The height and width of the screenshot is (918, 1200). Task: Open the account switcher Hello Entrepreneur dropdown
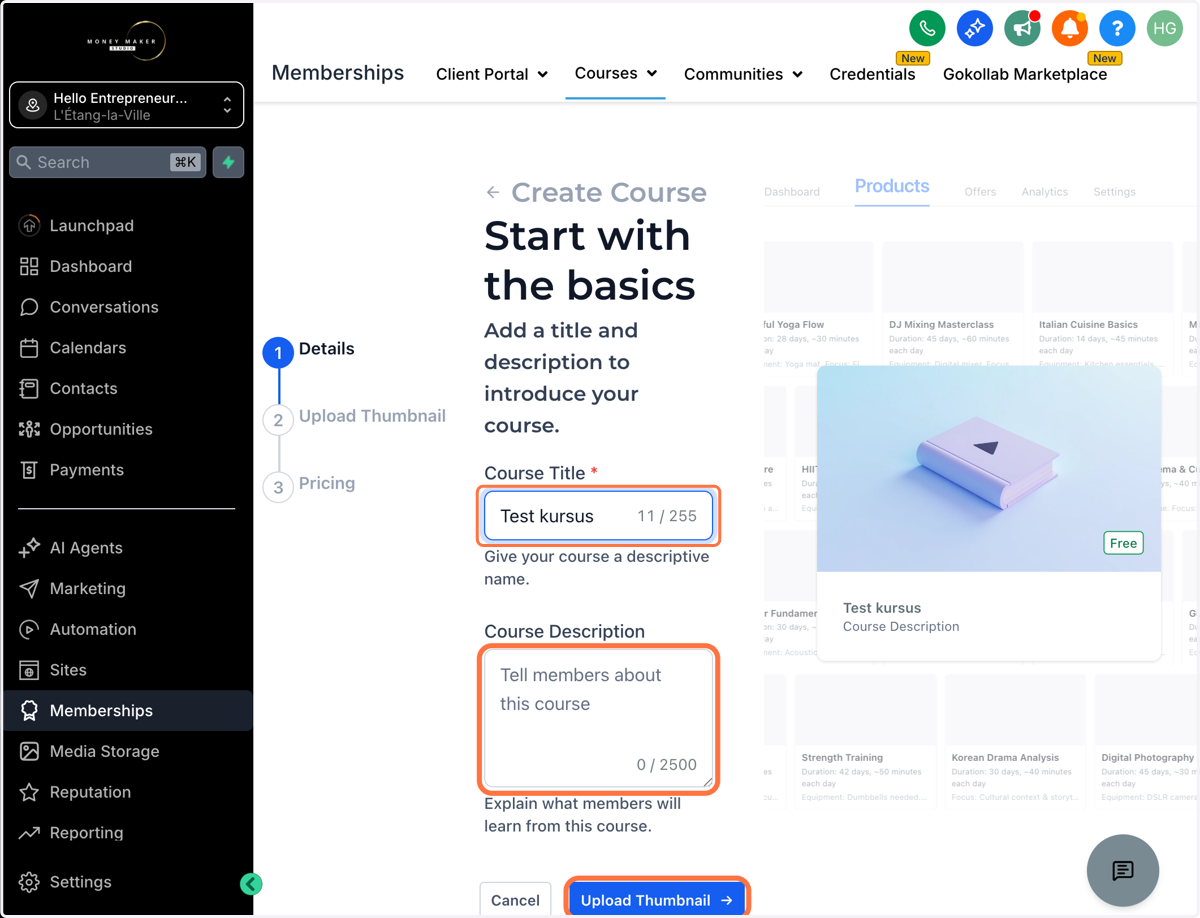tap(126, 105)
